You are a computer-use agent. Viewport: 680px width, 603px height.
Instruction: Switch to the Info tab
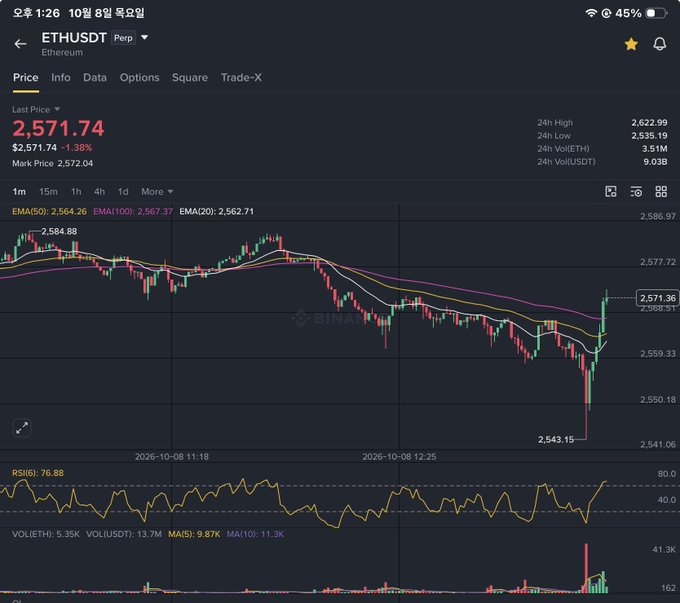pyautogui.click(x=61, y=78)
